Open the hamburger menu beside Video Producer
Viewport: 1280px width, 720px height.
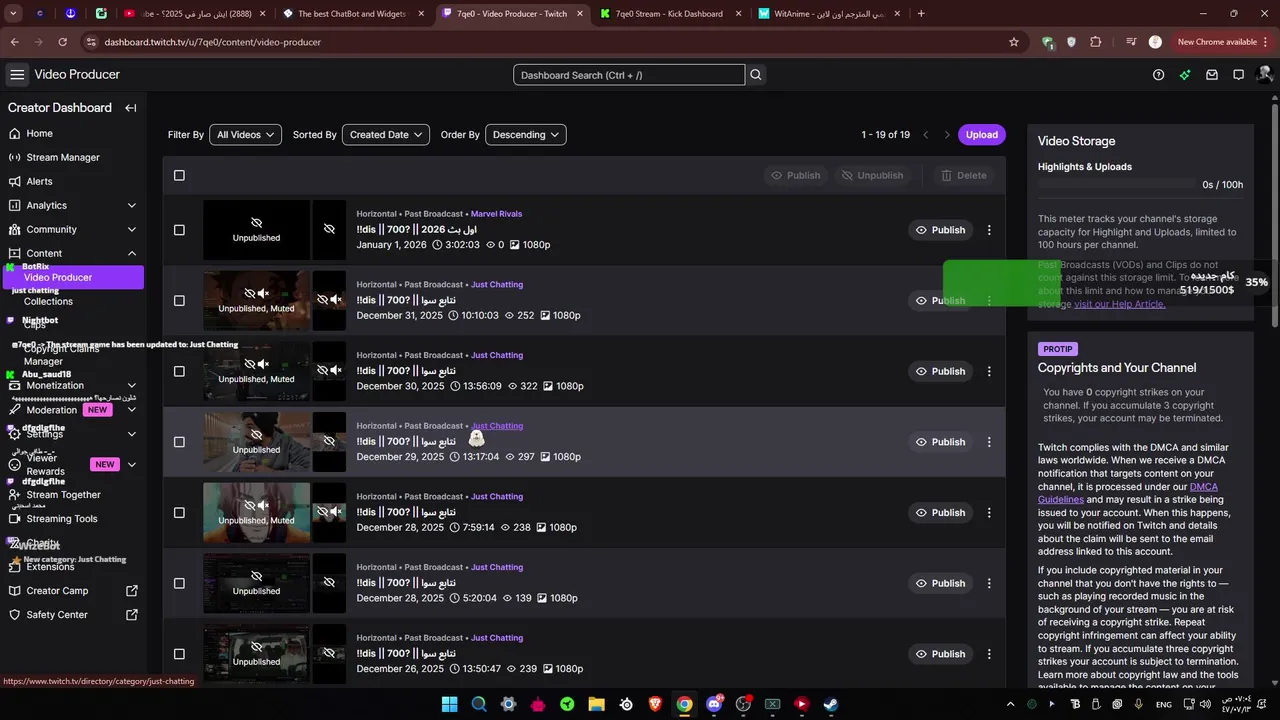tap(17, 75)
